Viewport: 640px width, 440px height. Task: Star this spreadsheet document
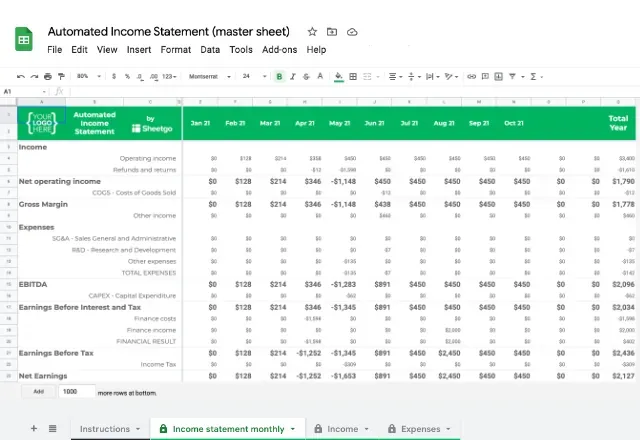313,32
